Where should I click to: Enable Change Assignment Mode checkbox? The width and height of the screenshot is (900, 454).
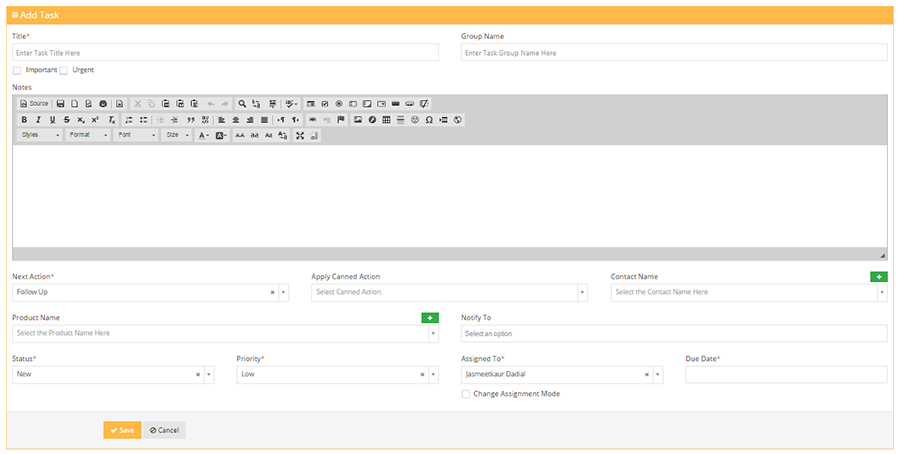(466, 394)
